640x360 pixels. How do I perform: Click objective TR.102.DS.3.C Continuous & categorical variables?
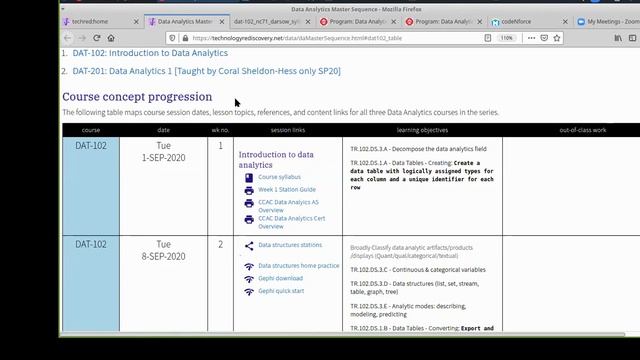[418, 270]
